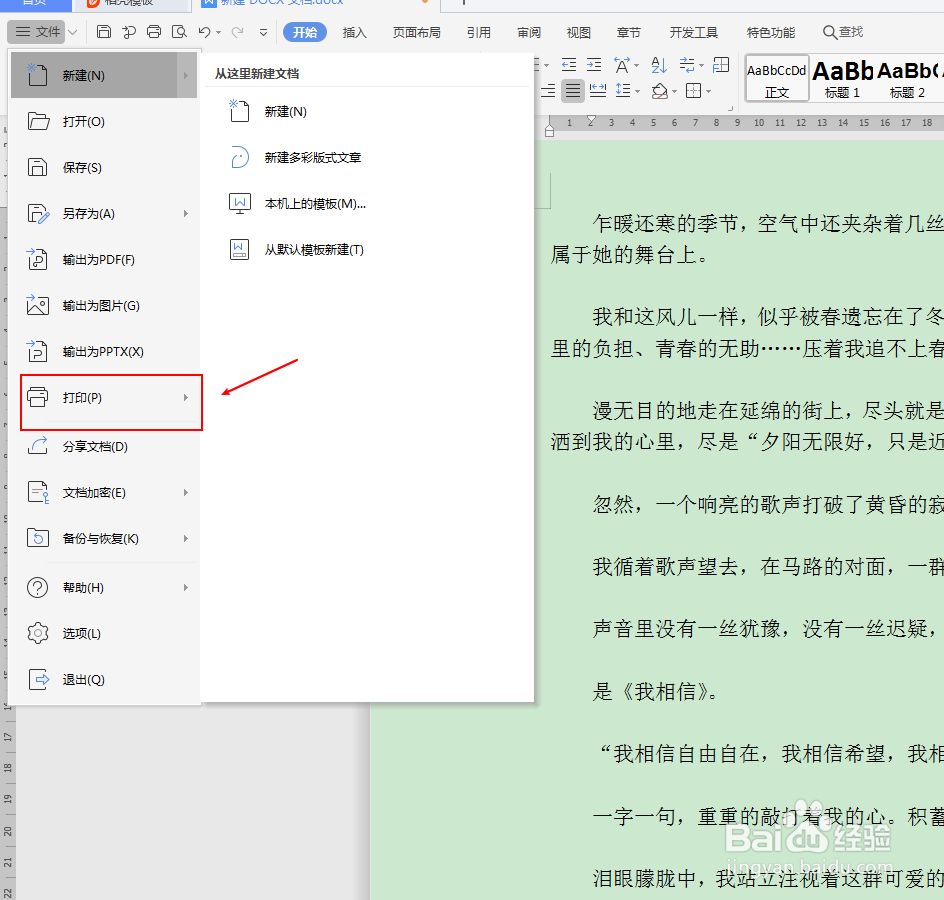The height and width of the screenshot is (900, 944).
Task: Click the Decrease Indent icon
Action: pos(570,65)
